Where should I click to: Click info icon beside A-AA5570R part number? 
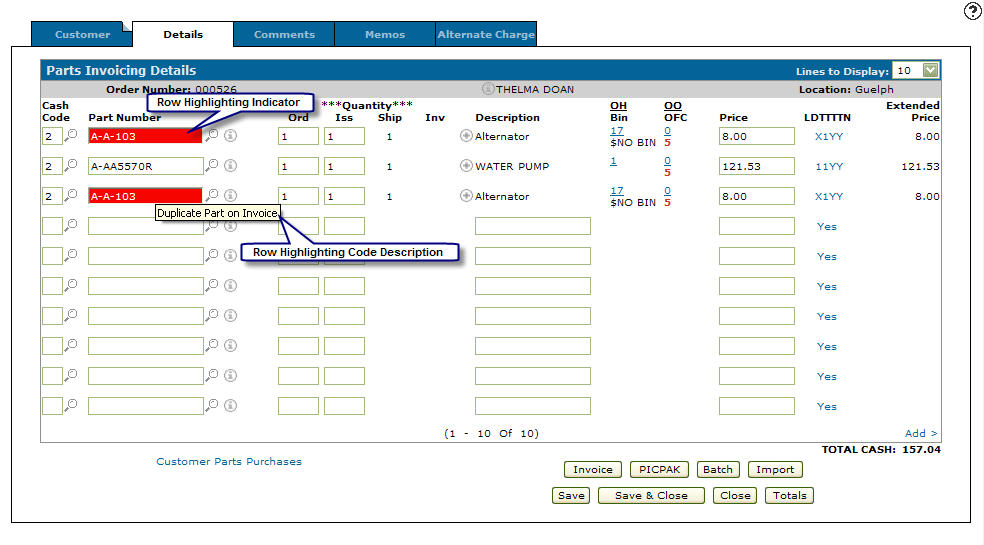point(230,166)
